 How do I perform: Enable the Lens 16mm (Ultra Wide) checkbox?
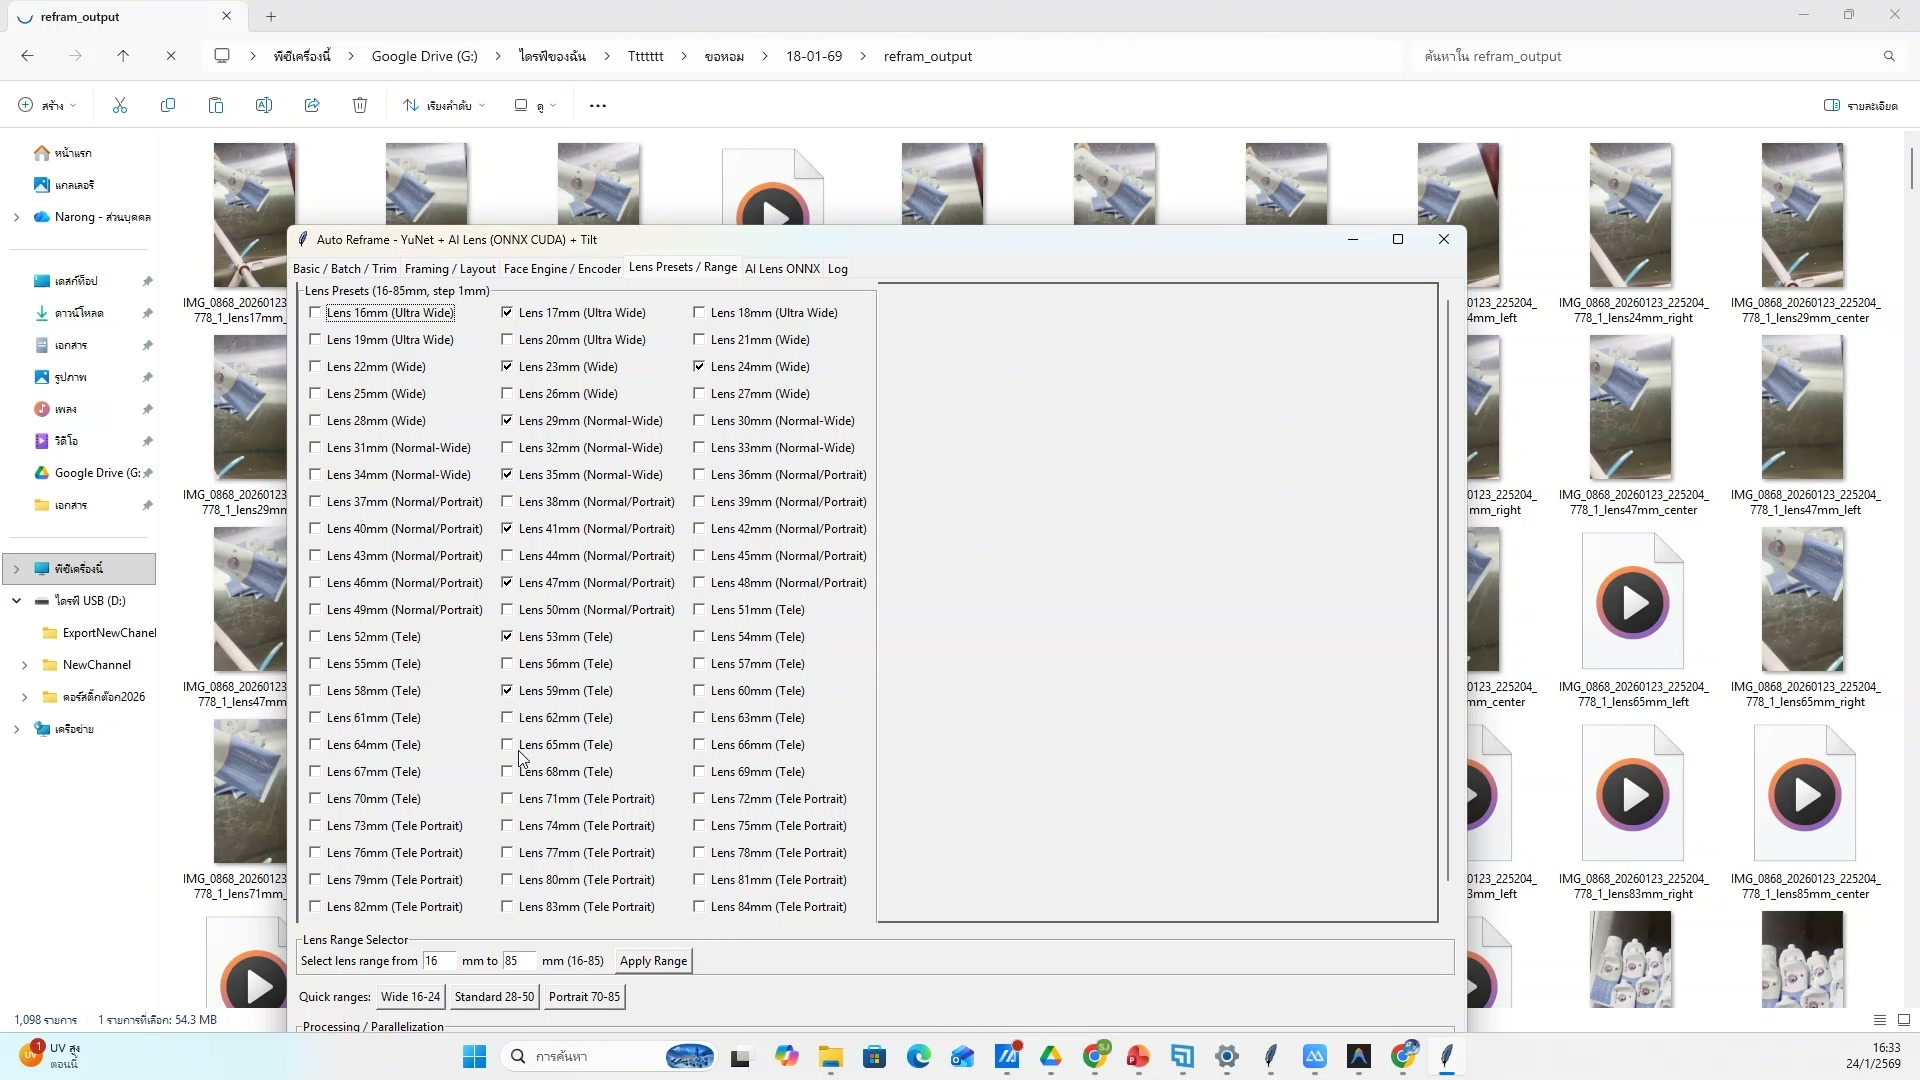click(315, 313)
